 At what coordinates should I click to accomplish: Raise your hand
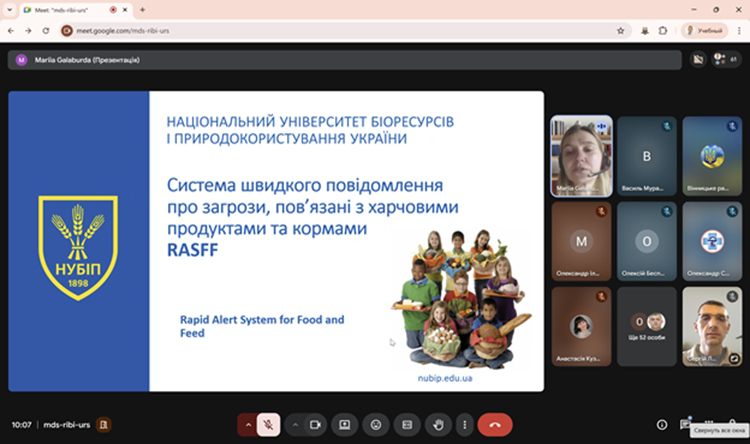tap(438, 425)
